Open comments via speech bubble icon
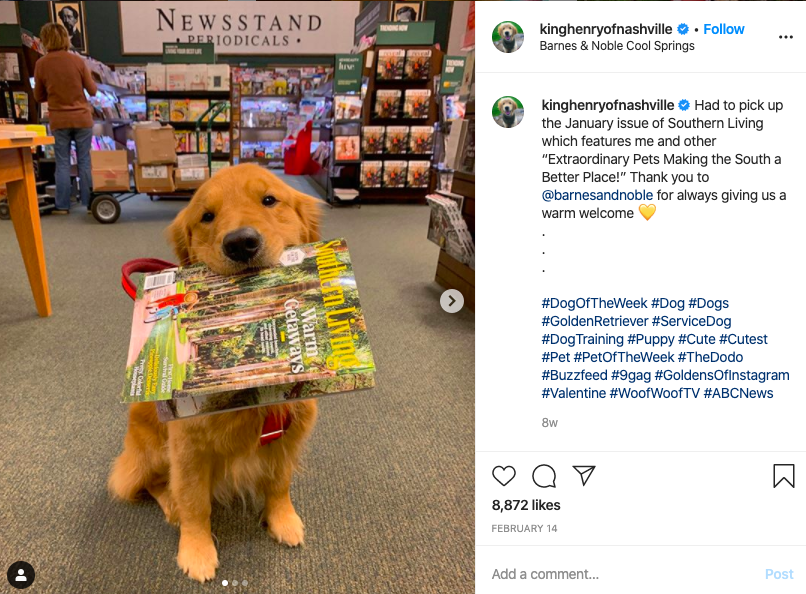The width and height of the screenshot is (806, 594). click(544, 476)
